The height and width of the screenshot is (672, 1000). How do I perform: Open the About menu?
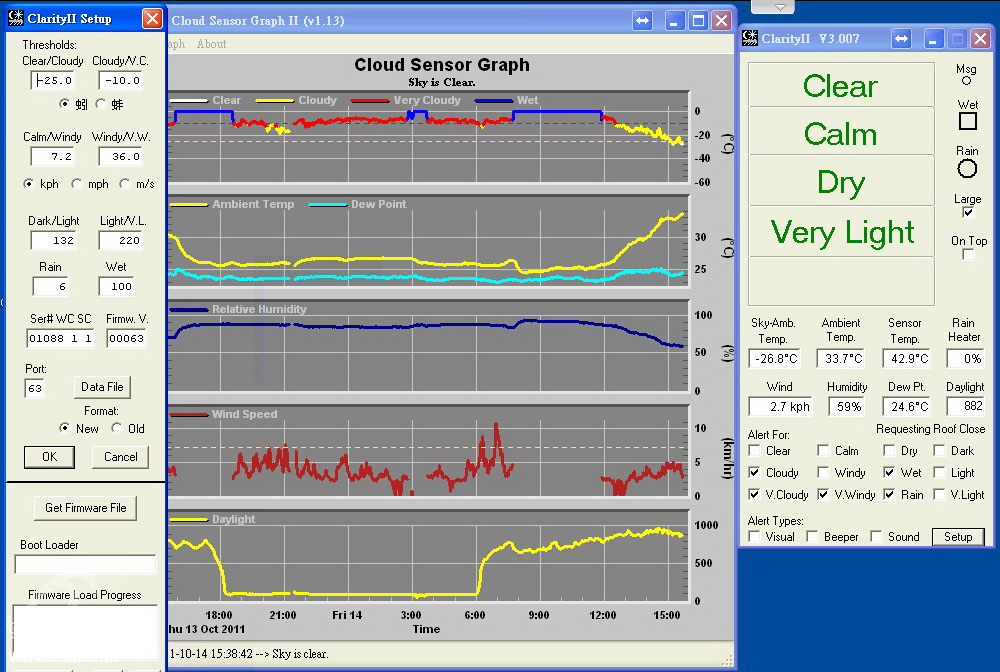pos(211,44)
